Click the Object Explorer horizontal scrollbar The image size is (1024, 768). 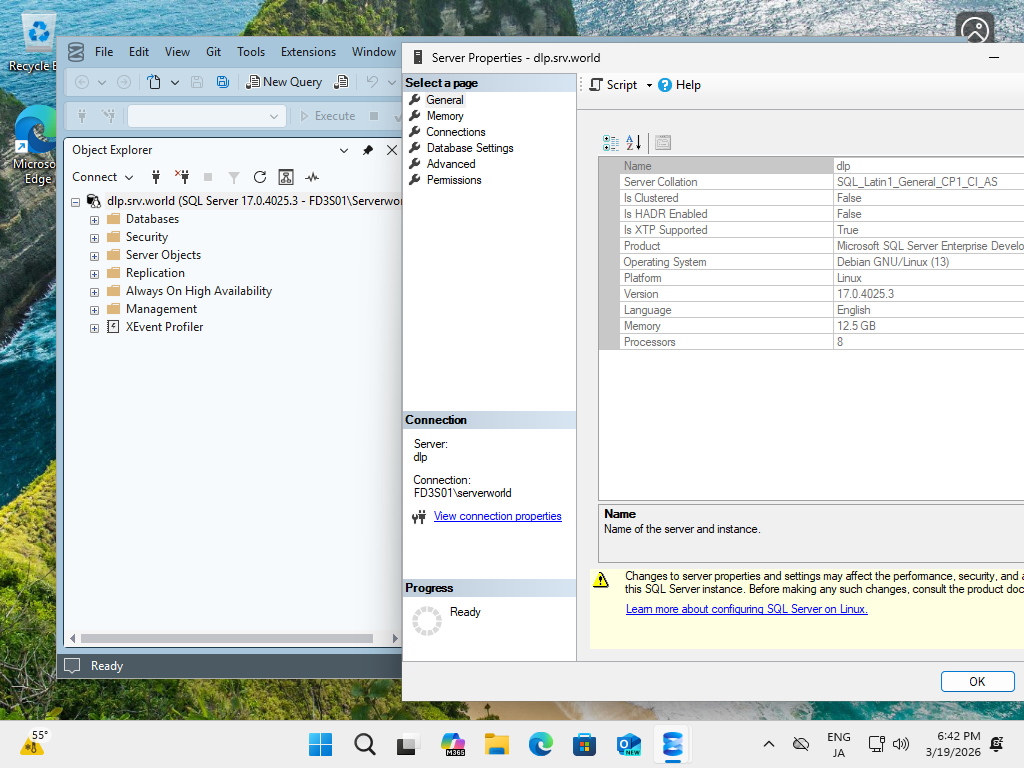[x=227, y=638]
